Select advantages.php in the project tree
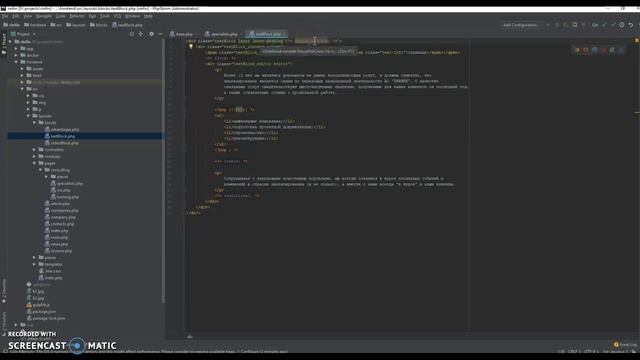 (62, 129)
